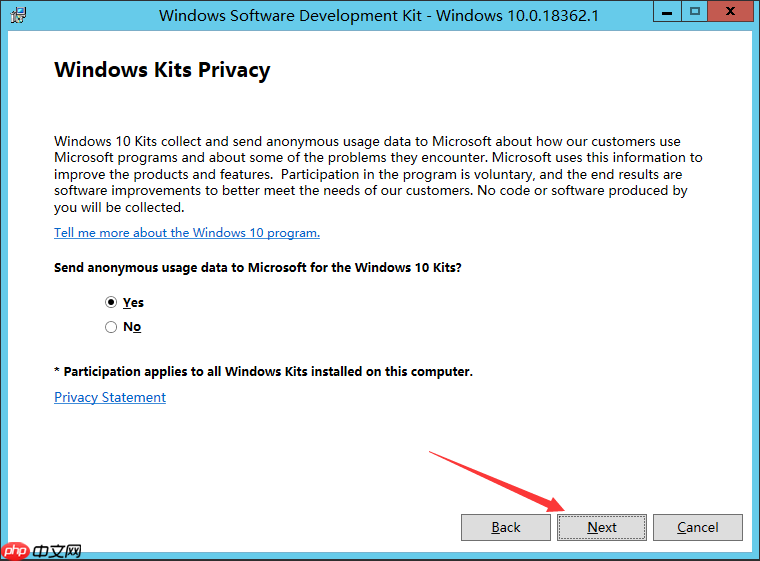Click the 'Windows Kits Privacy' heading

(x=162, y=70)
